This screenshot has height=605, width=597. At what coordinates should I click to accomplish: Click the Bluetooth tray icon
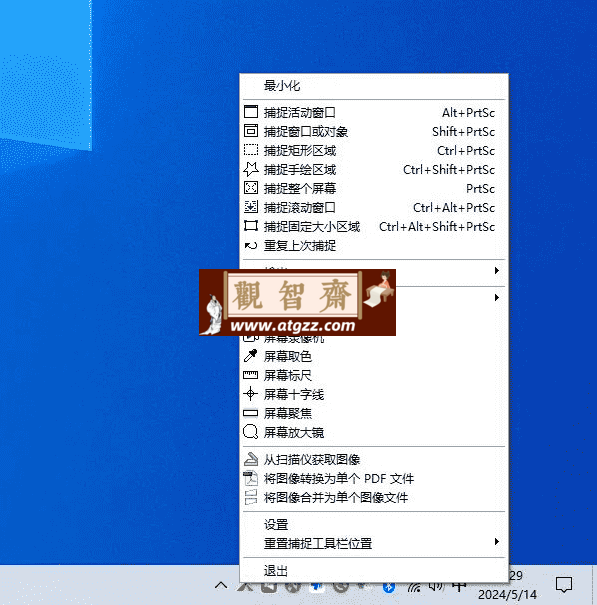(389, 587)
